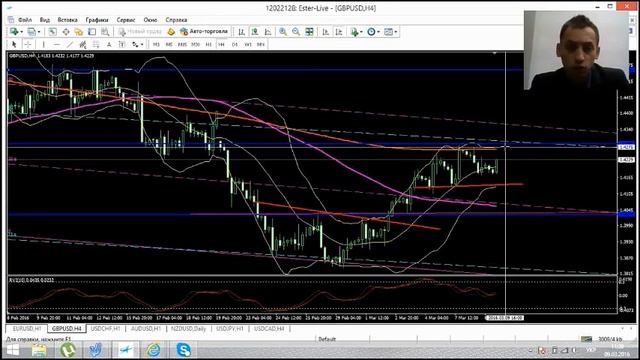Open Internet Explorer from the taskbar

pos(154,350)
